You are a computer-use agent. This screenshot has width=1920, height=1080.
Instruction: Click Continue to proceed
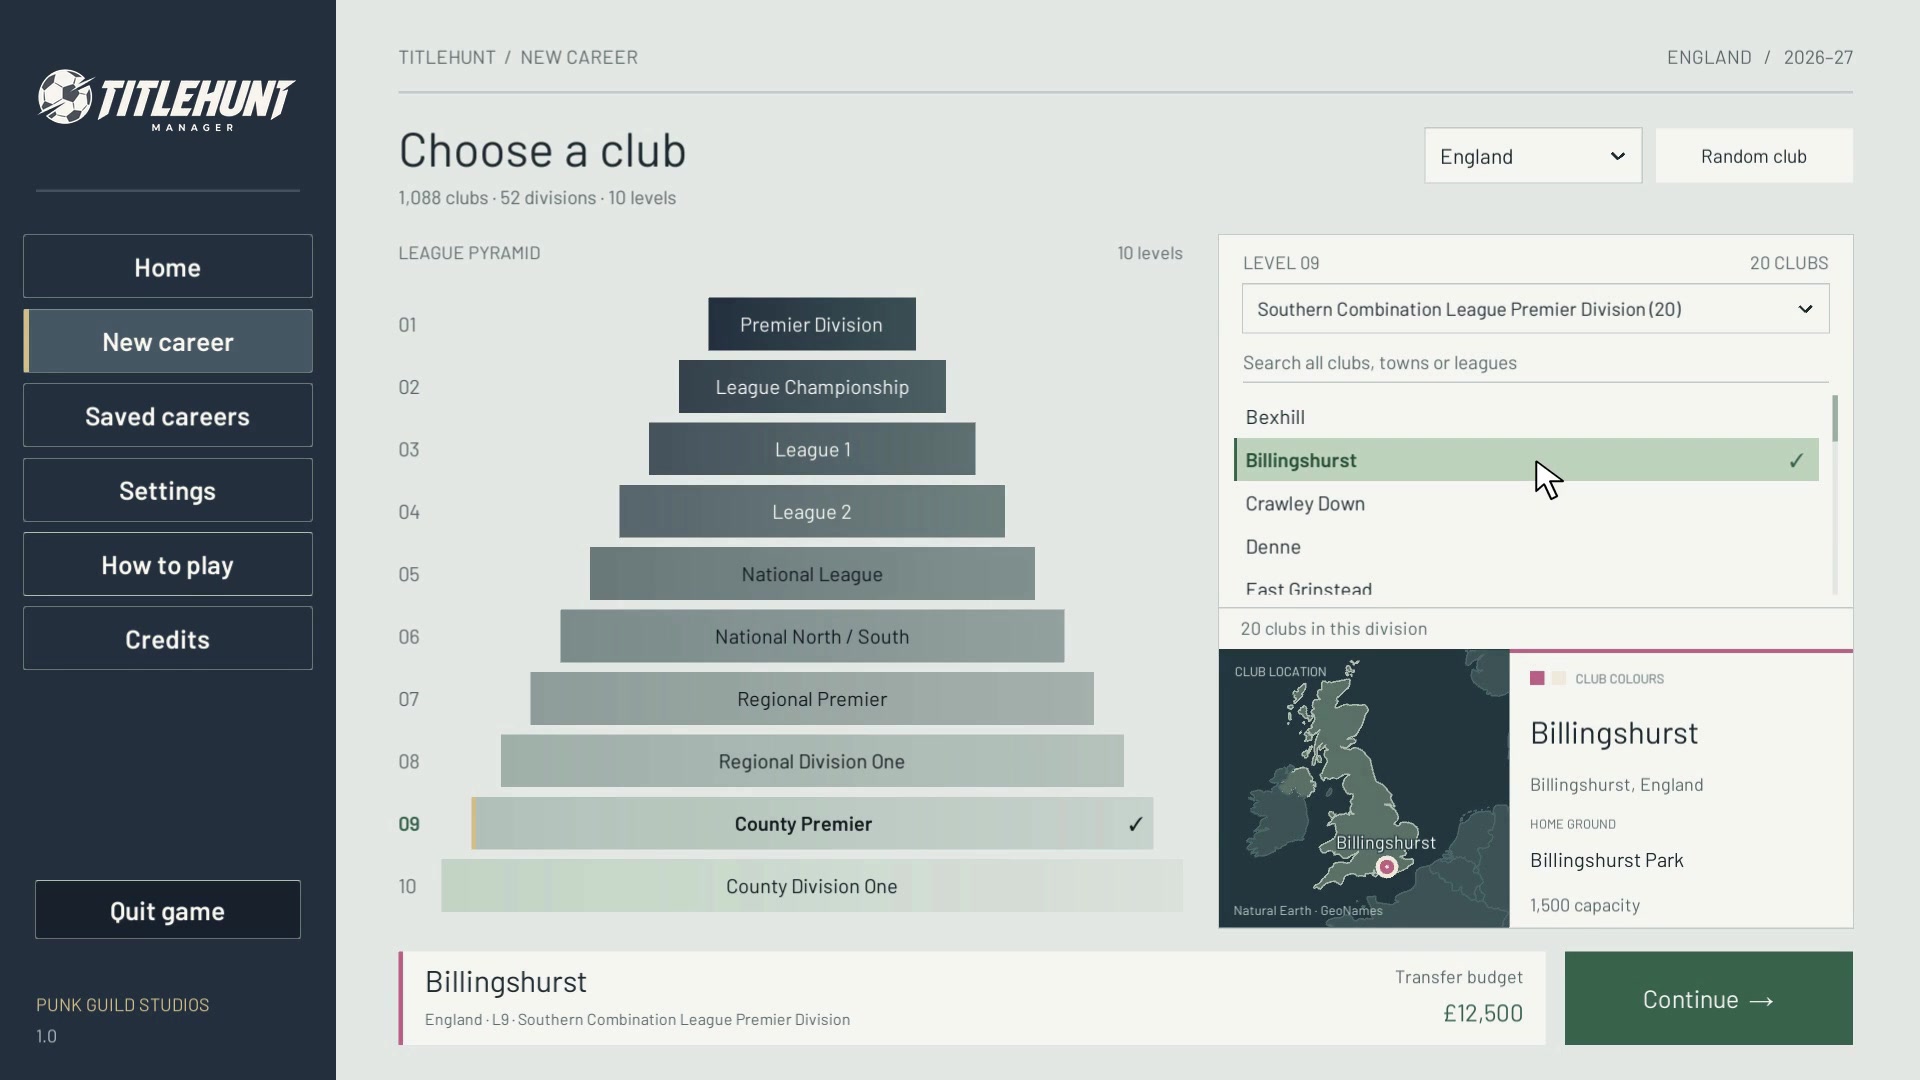(x=1708, y=999)
